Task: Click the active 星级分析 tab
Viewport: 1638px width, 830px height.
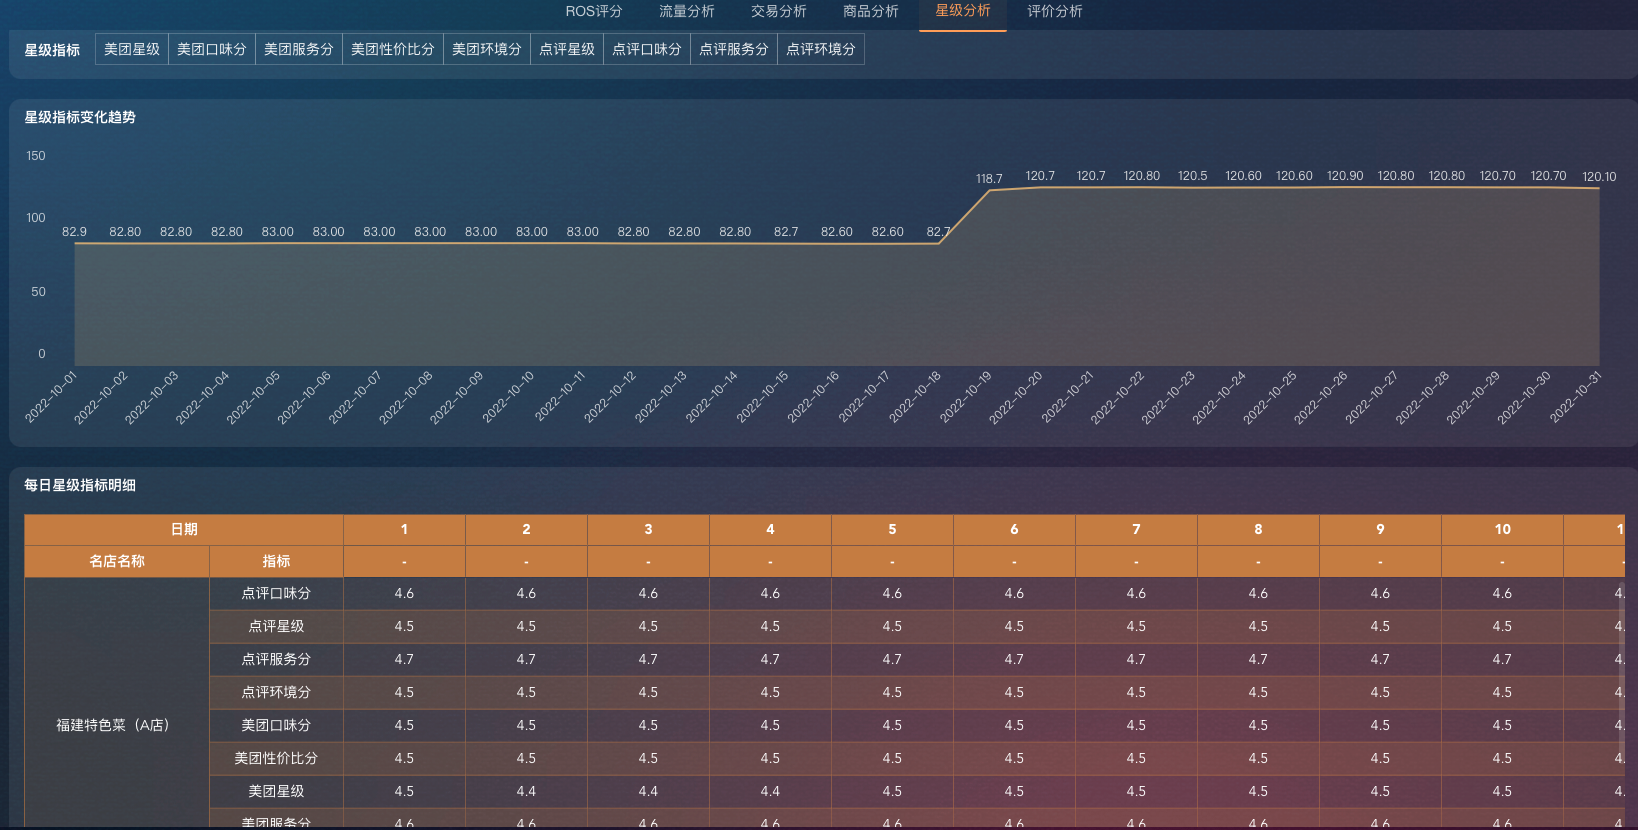Action: point(962,12)
